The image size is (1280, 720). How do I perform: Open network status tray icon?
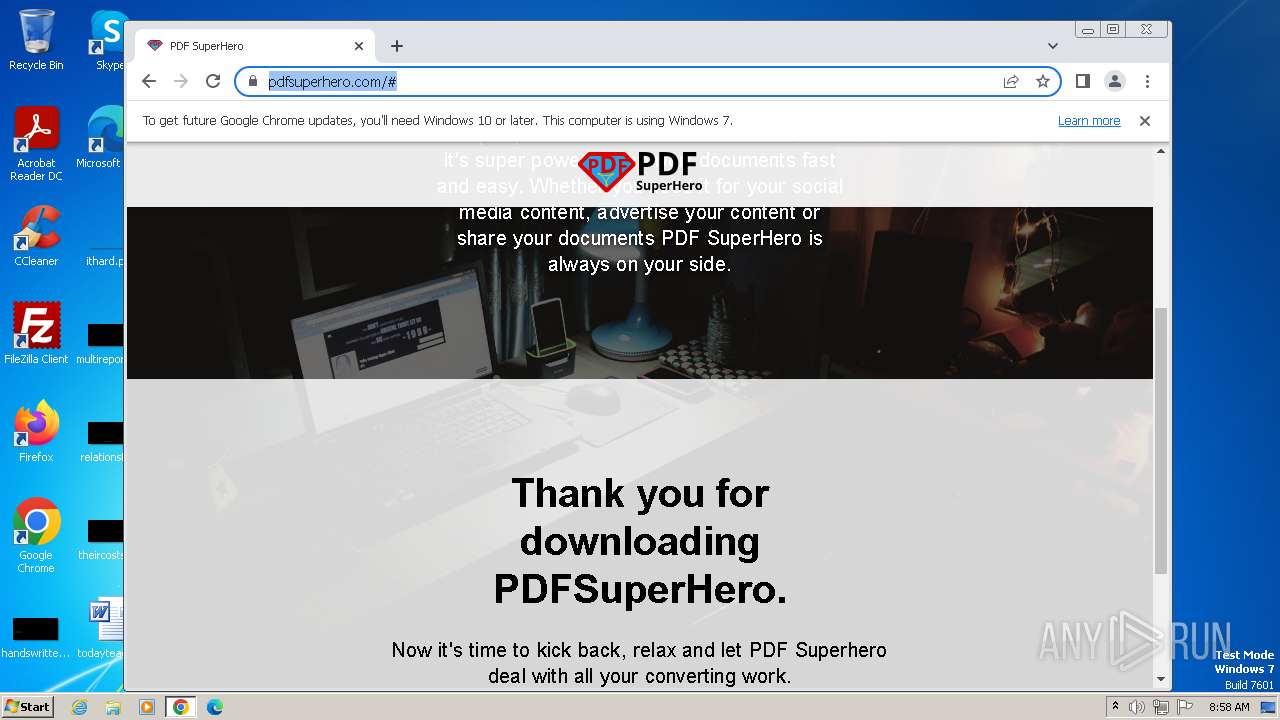click(x=1160, y=707)
